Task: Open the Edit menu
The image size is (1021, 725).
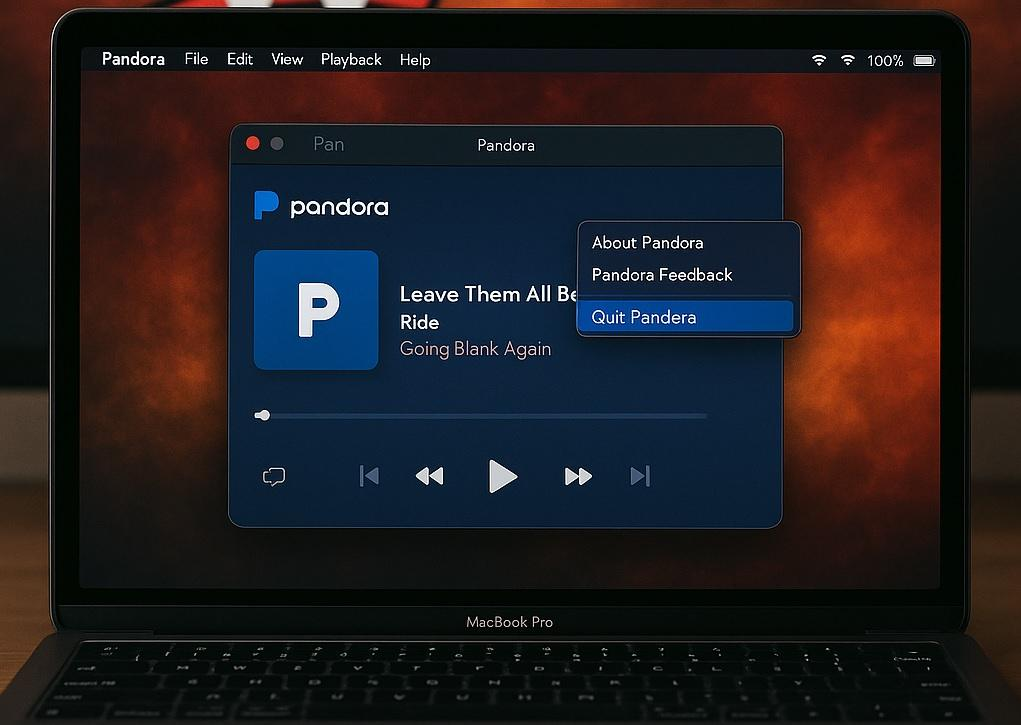Action: (240, 59)
